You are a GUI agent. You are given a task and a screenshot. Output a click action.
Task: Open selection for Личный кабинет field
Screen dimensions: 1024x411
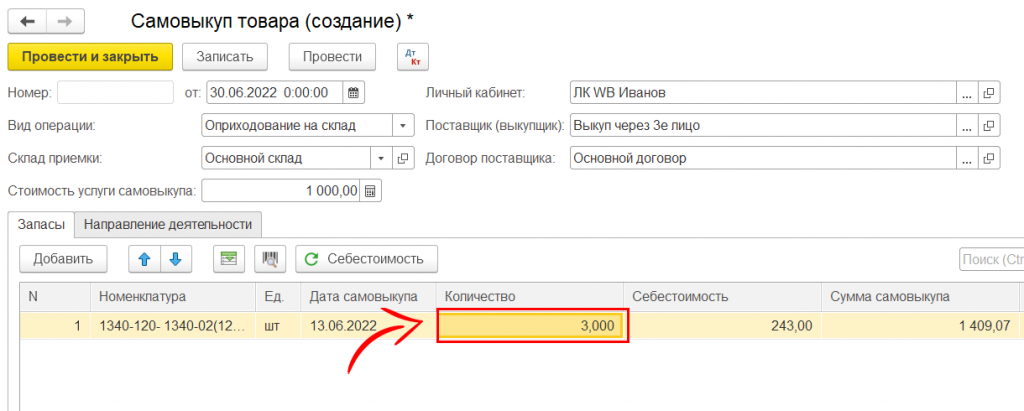(x=966, y=93)
